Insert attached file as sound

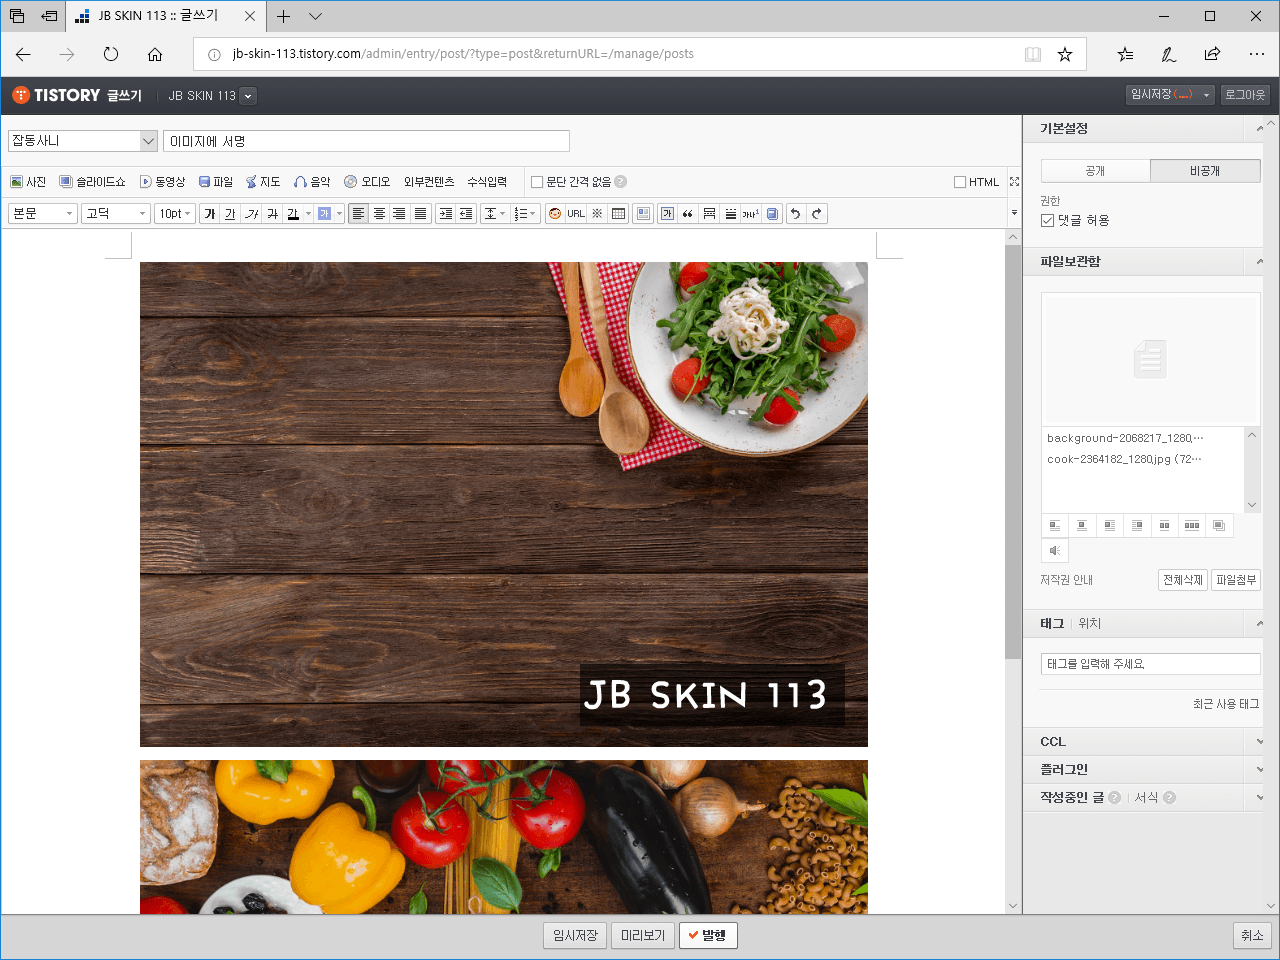pyautogui.click(x=1055, y=551)
